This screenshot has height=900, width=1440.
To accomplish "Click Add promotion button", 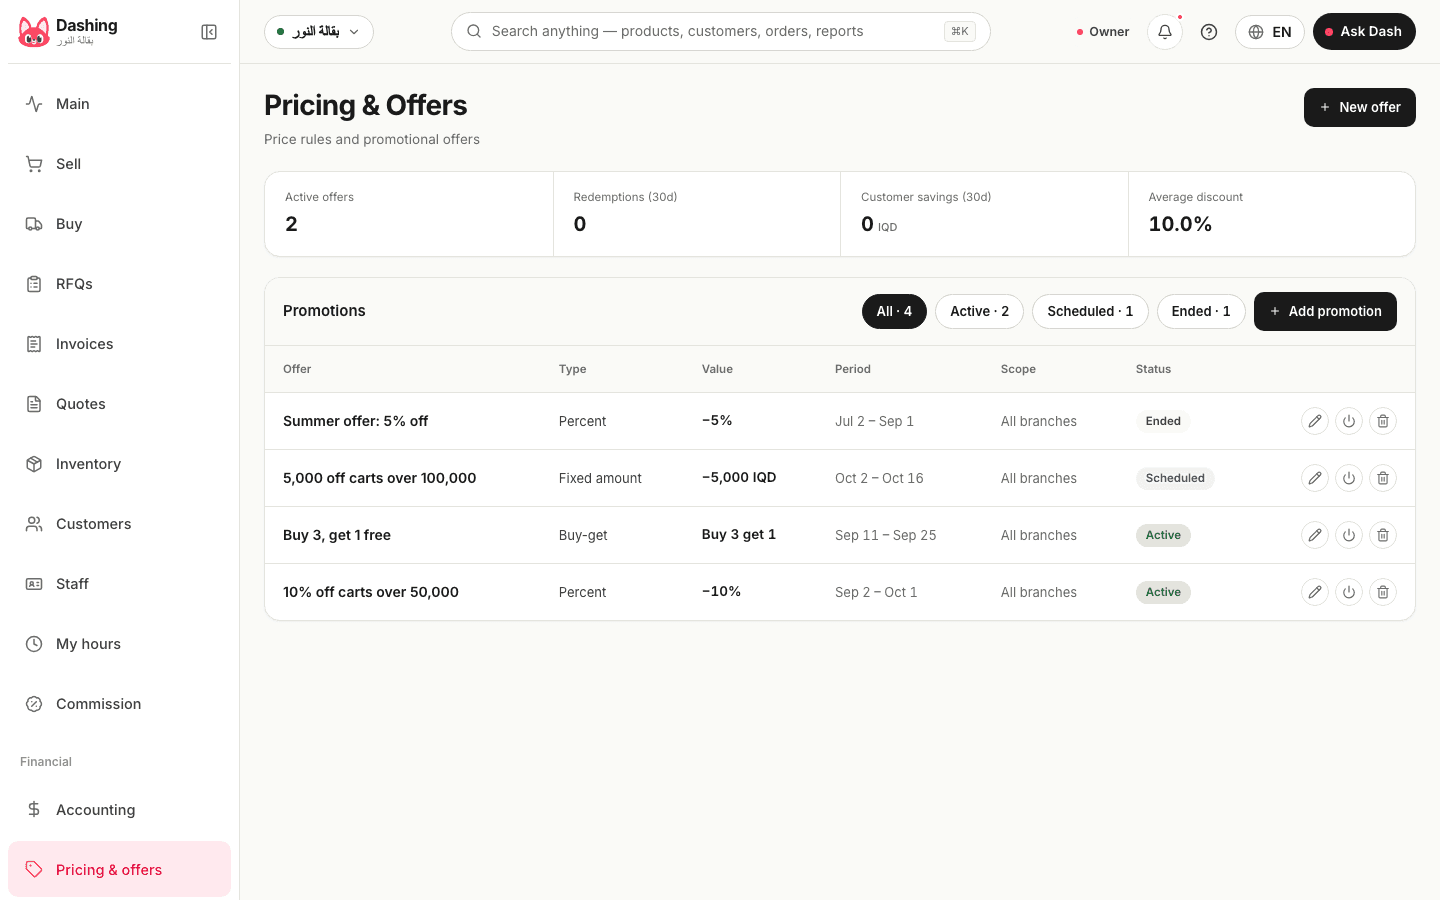I will pos(1325,311).
